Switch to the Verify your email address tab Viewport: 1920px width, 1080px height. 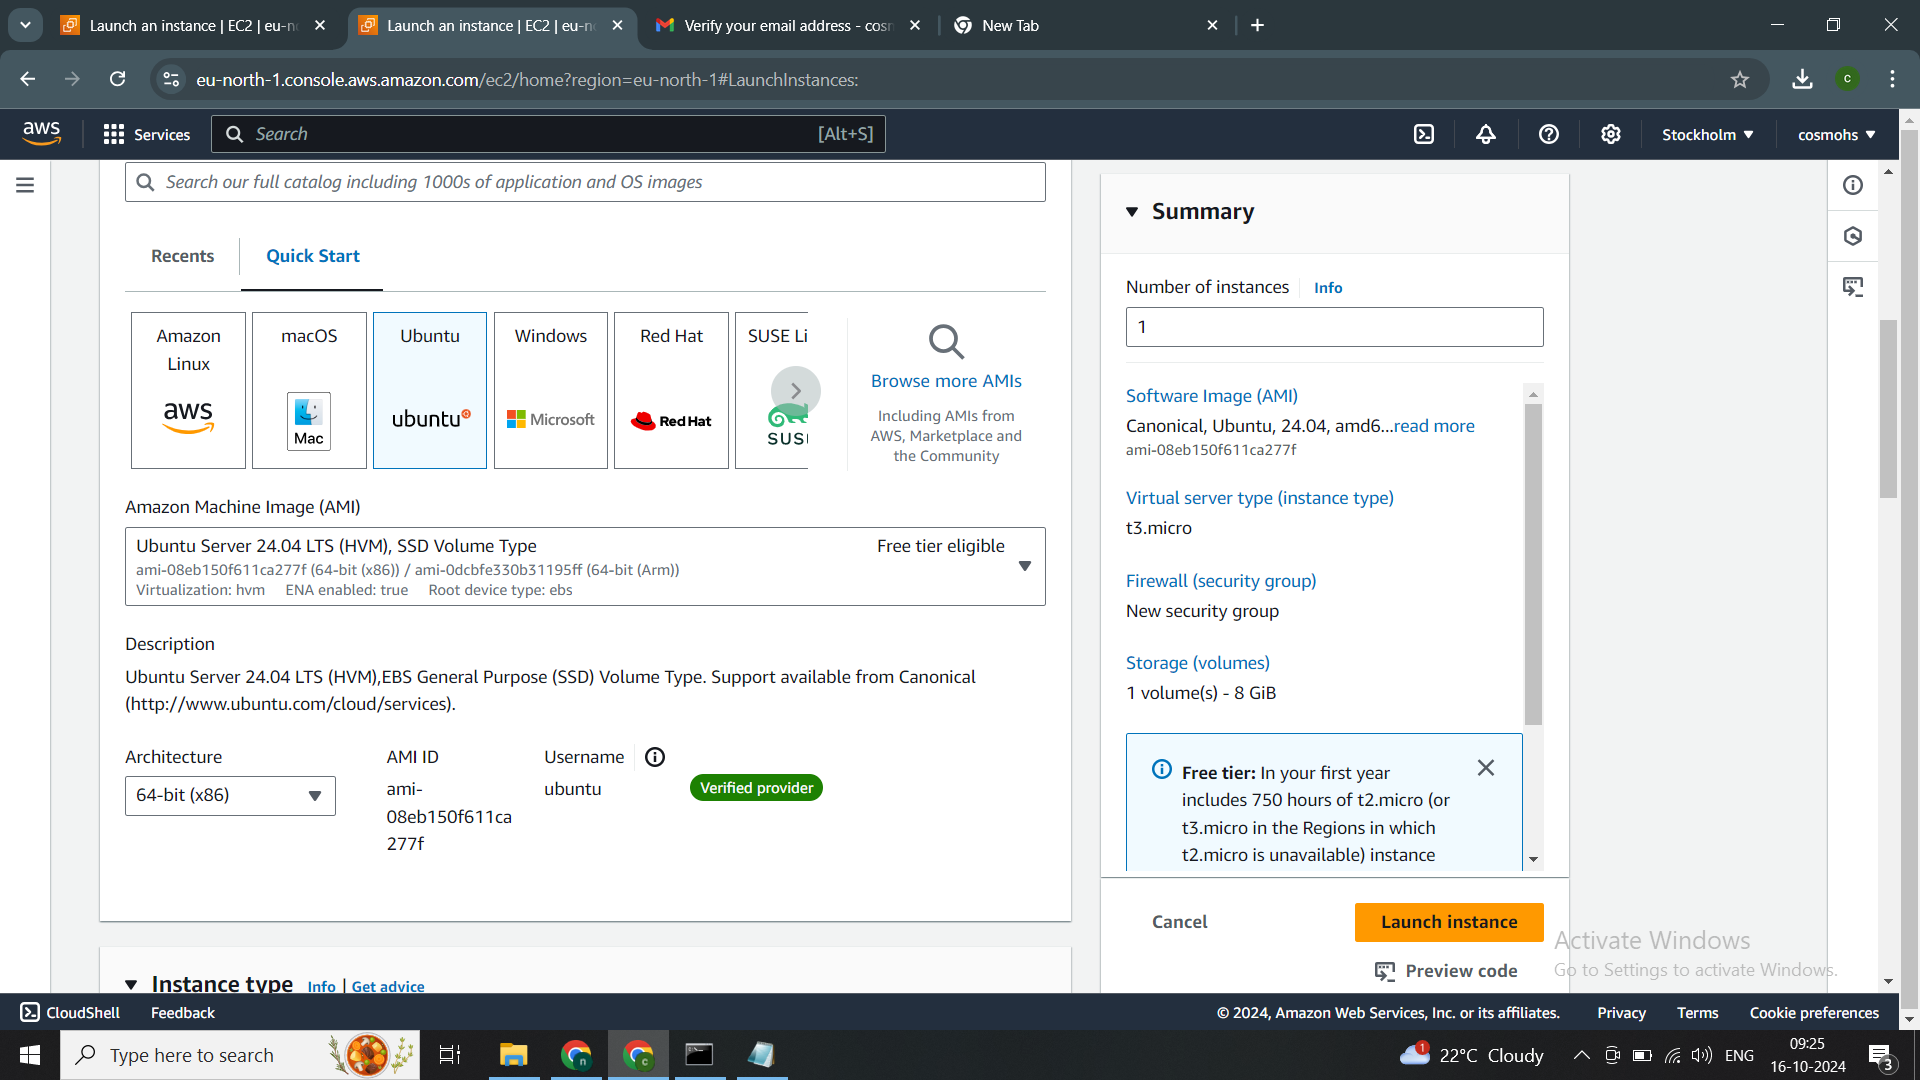coord(788,25)
